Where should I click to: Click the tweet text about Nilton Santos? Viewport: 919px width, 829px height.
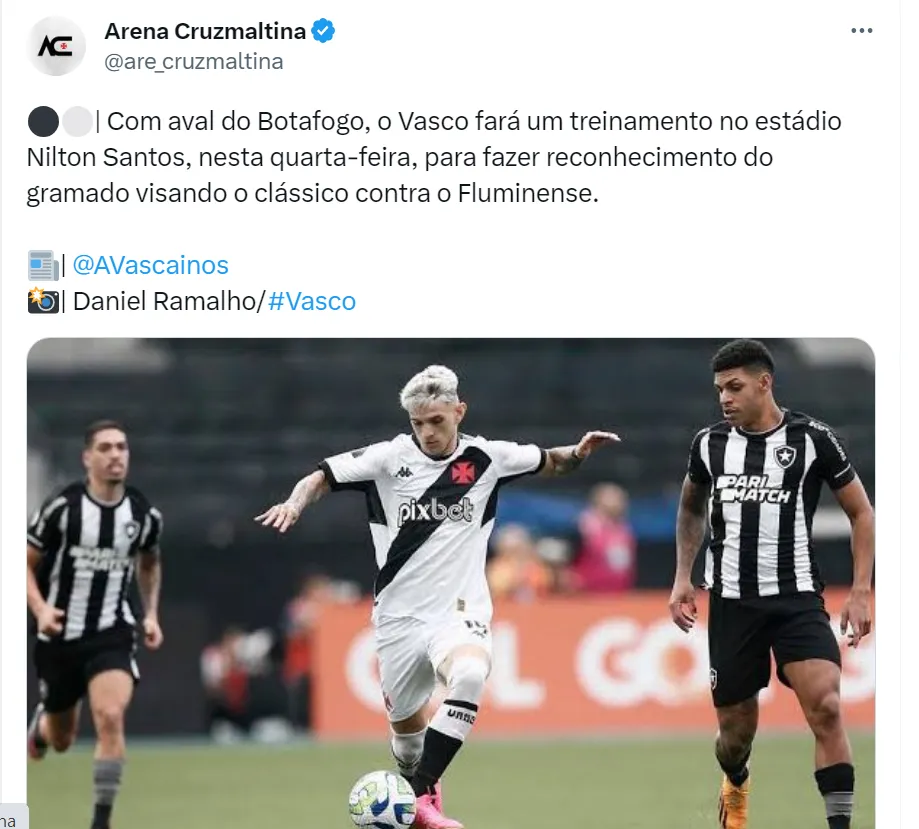tap(434, 157)
